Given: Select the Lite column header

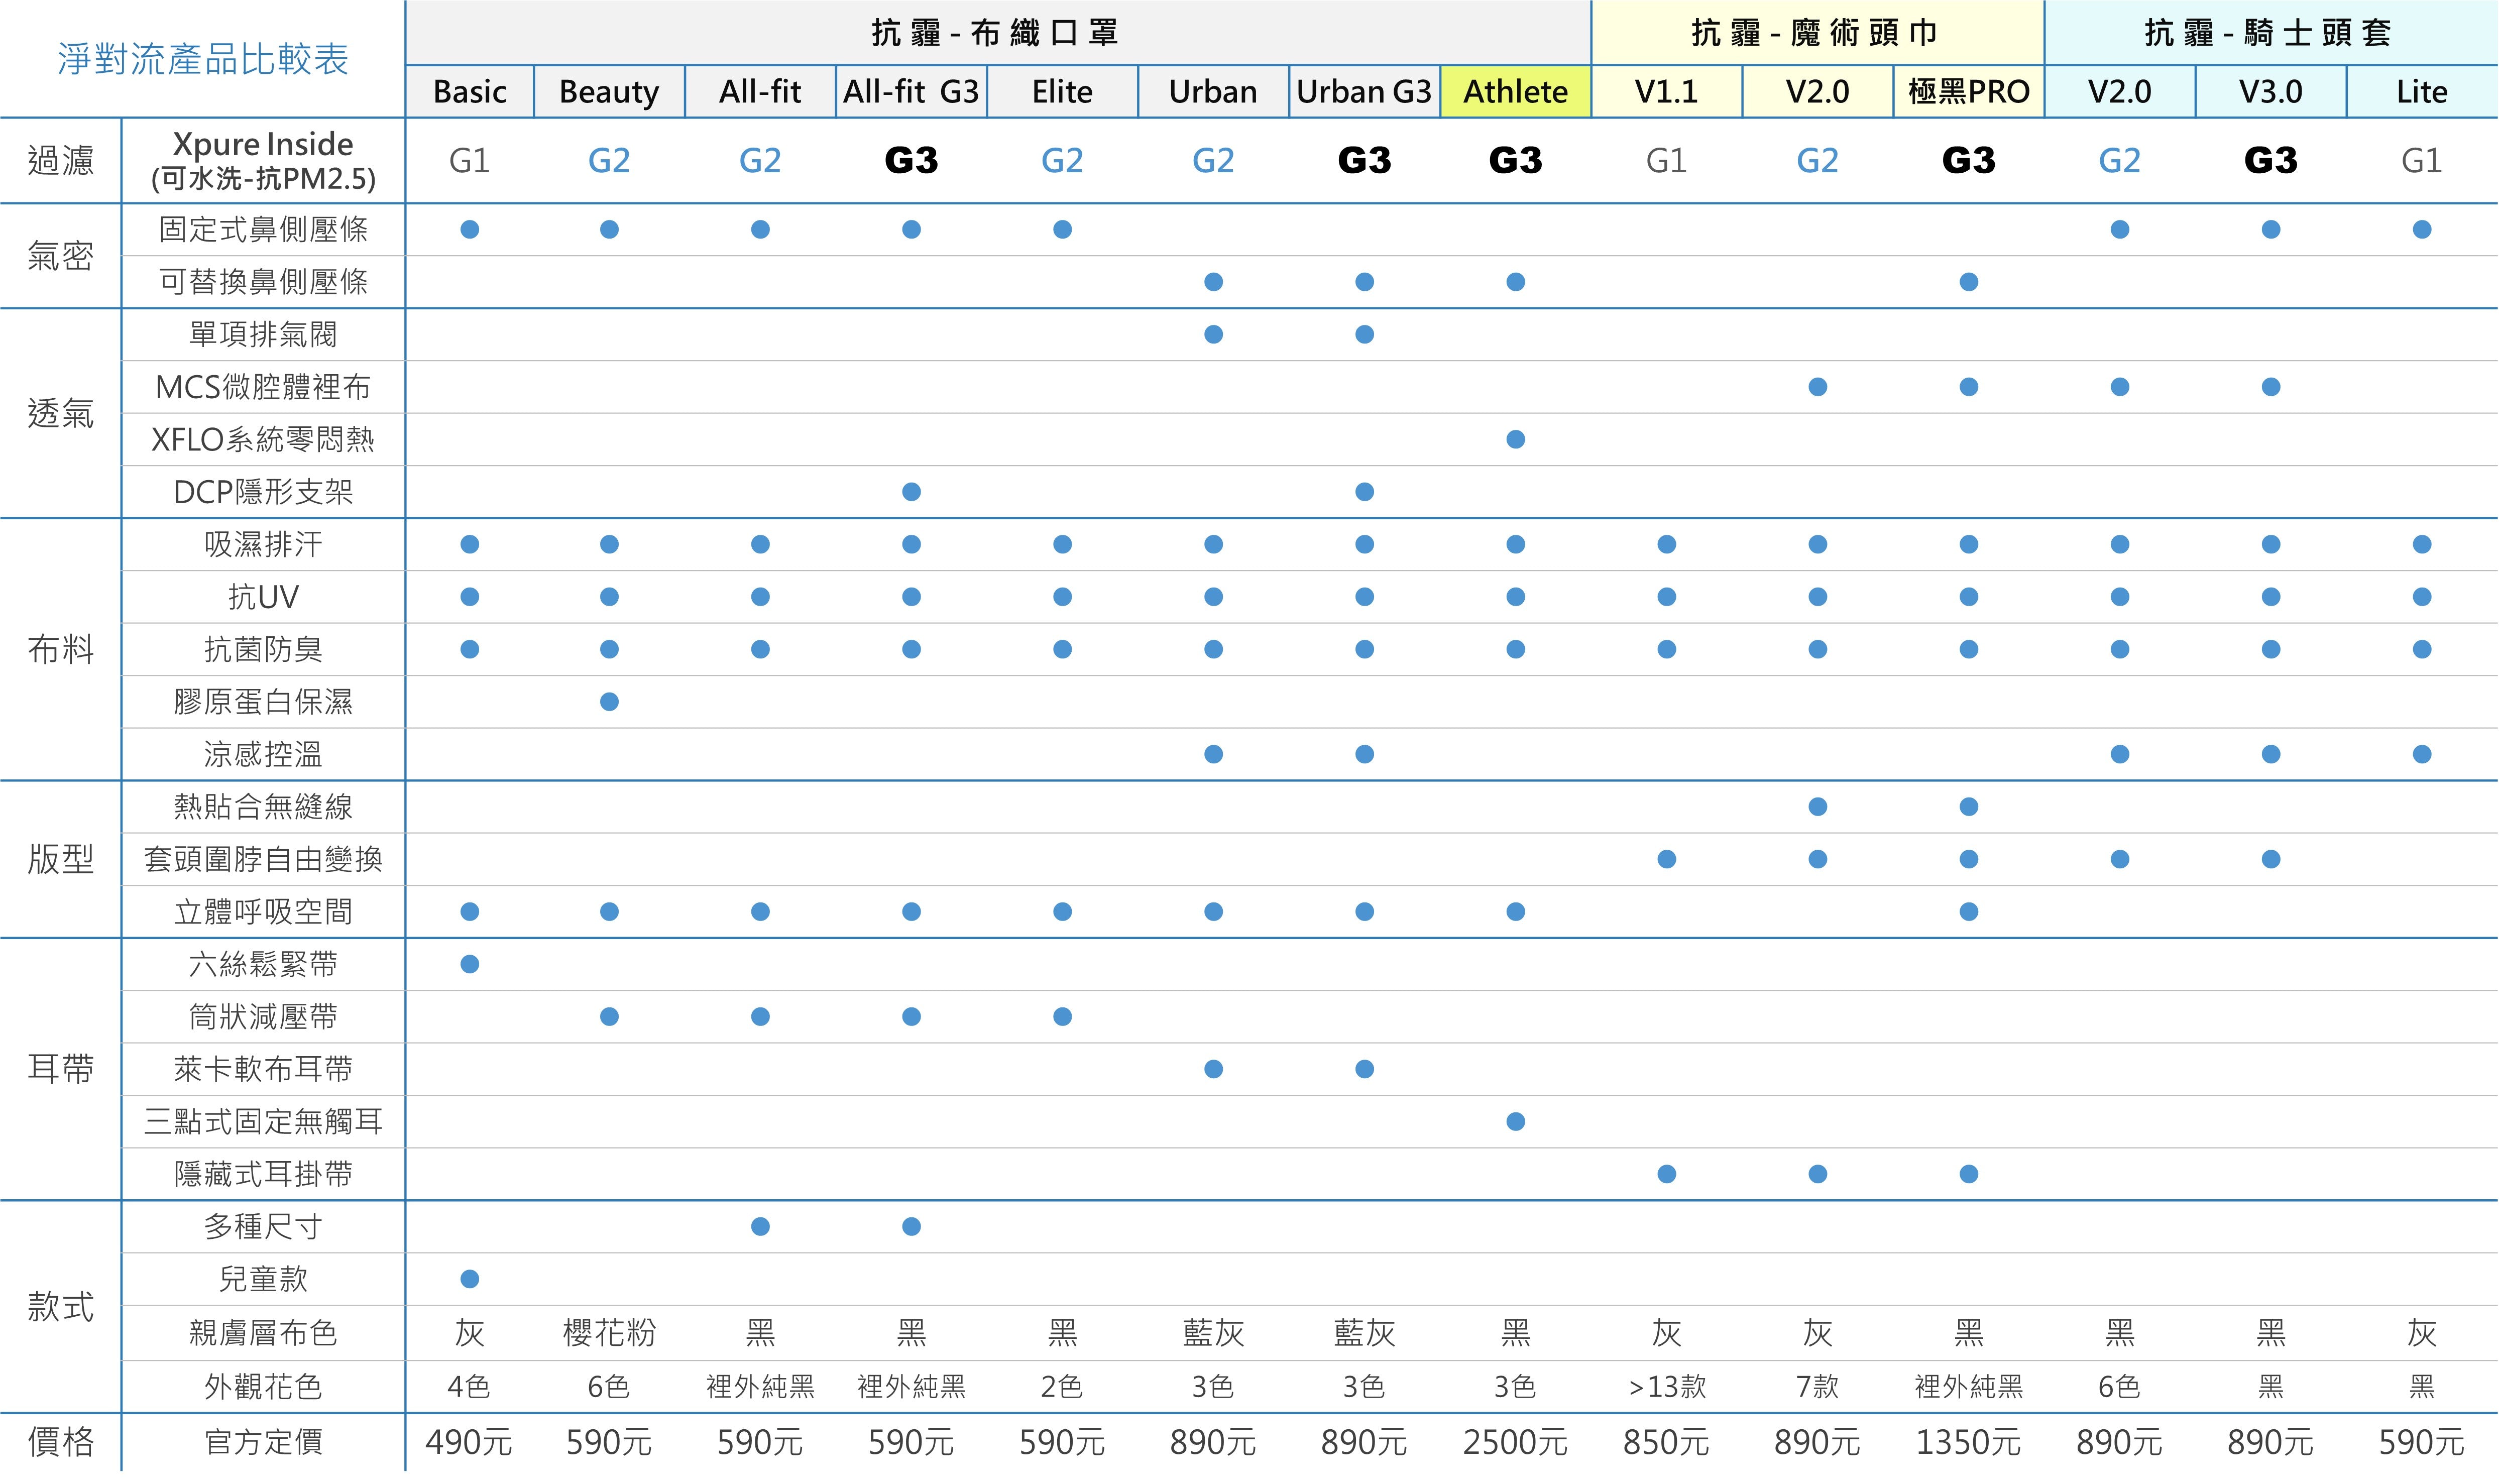Looking at the screenshot, I should [2422, 92].
